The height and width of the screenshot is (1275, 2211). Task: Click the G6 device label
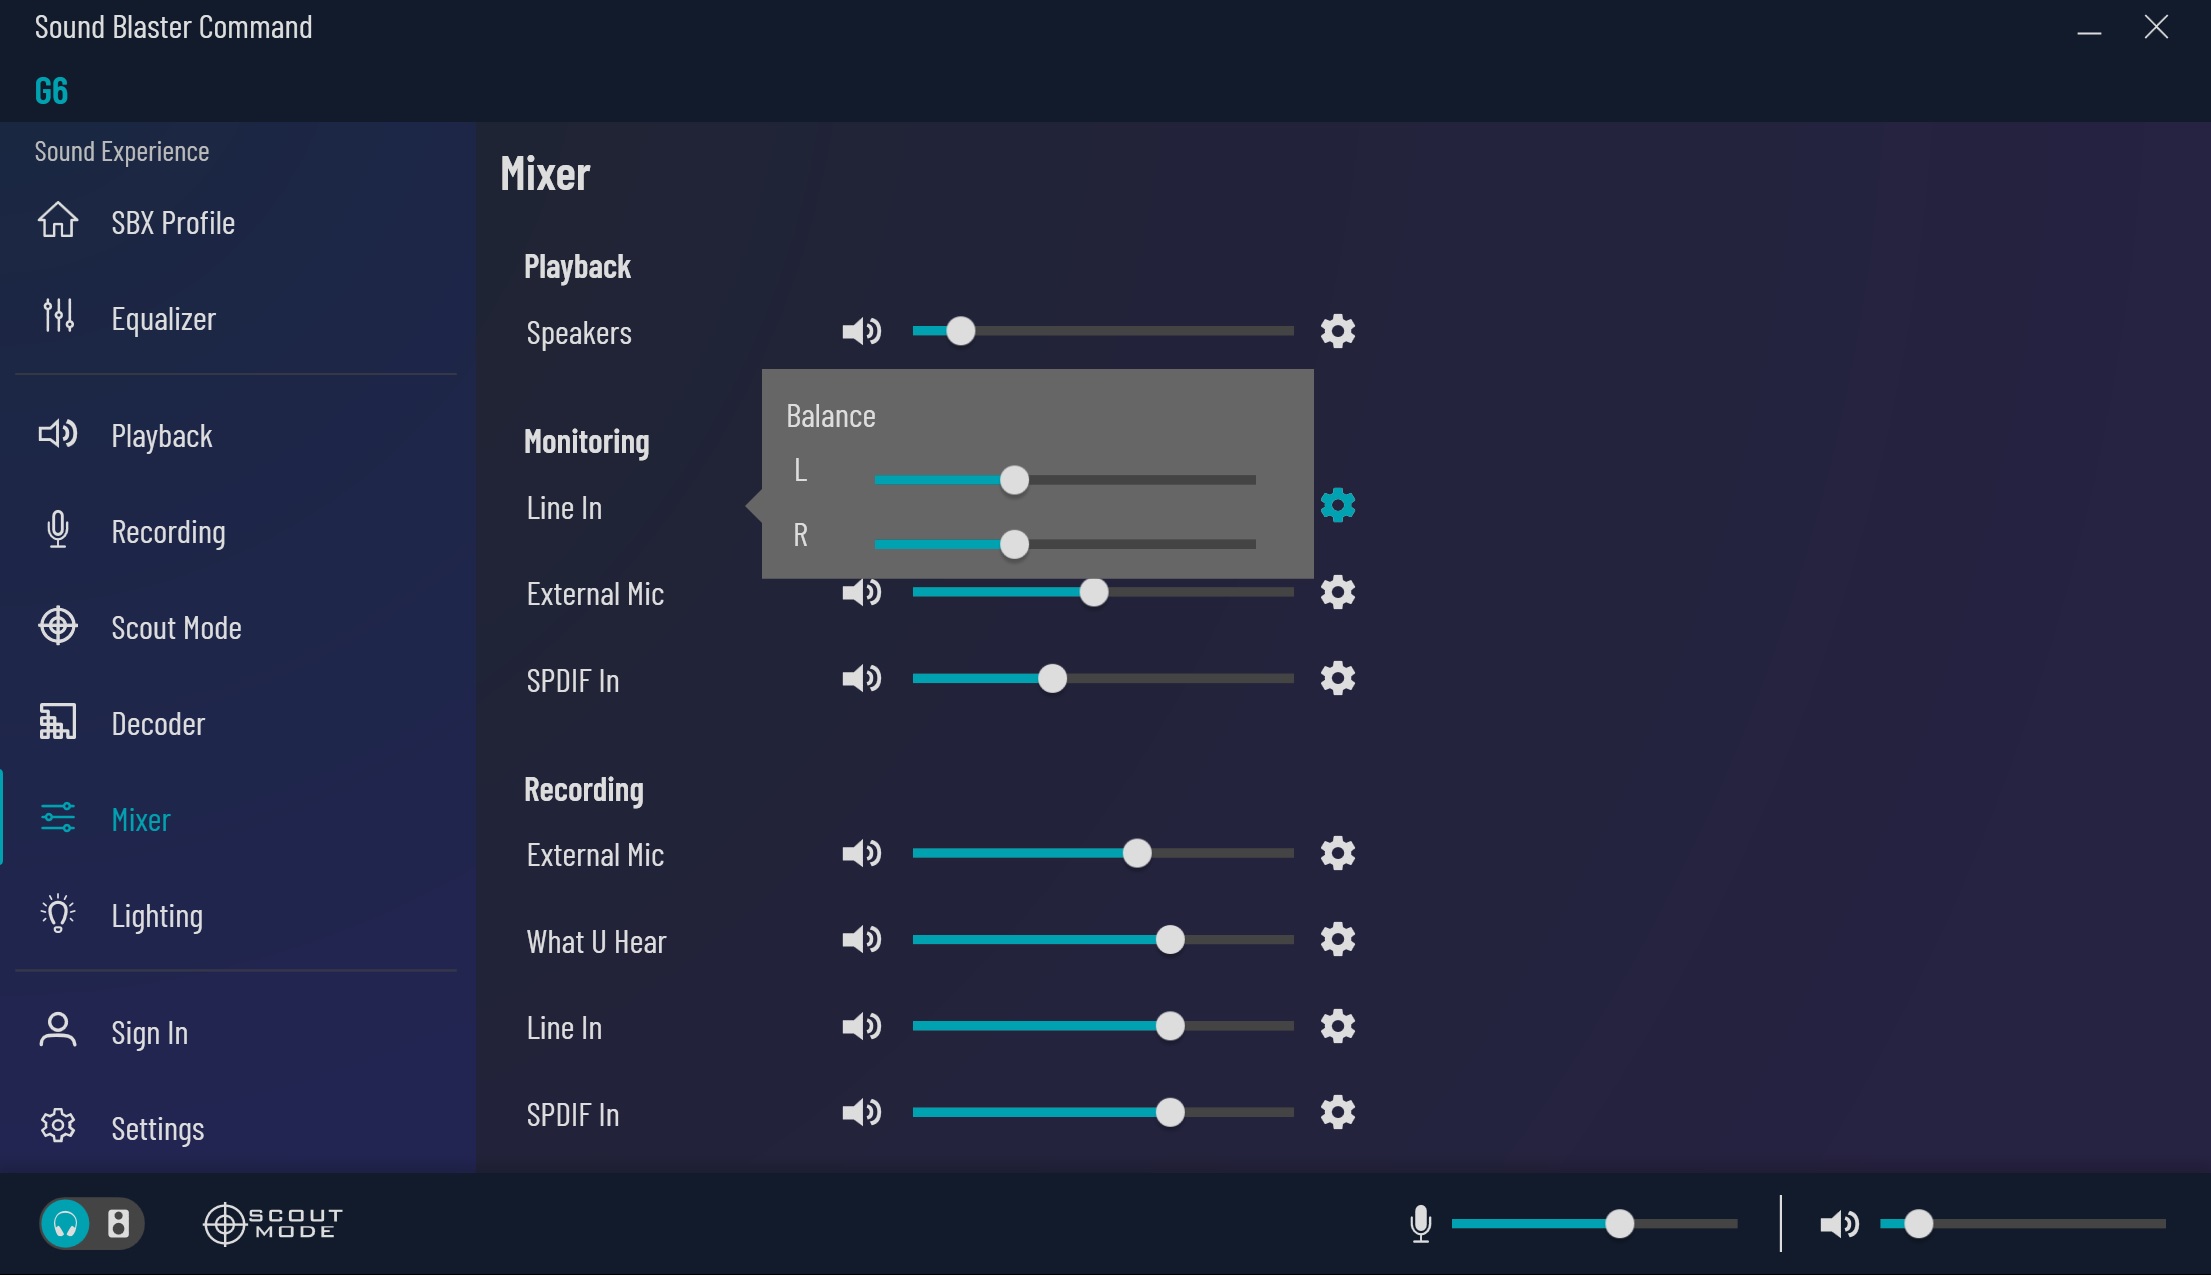coord(51,91)
